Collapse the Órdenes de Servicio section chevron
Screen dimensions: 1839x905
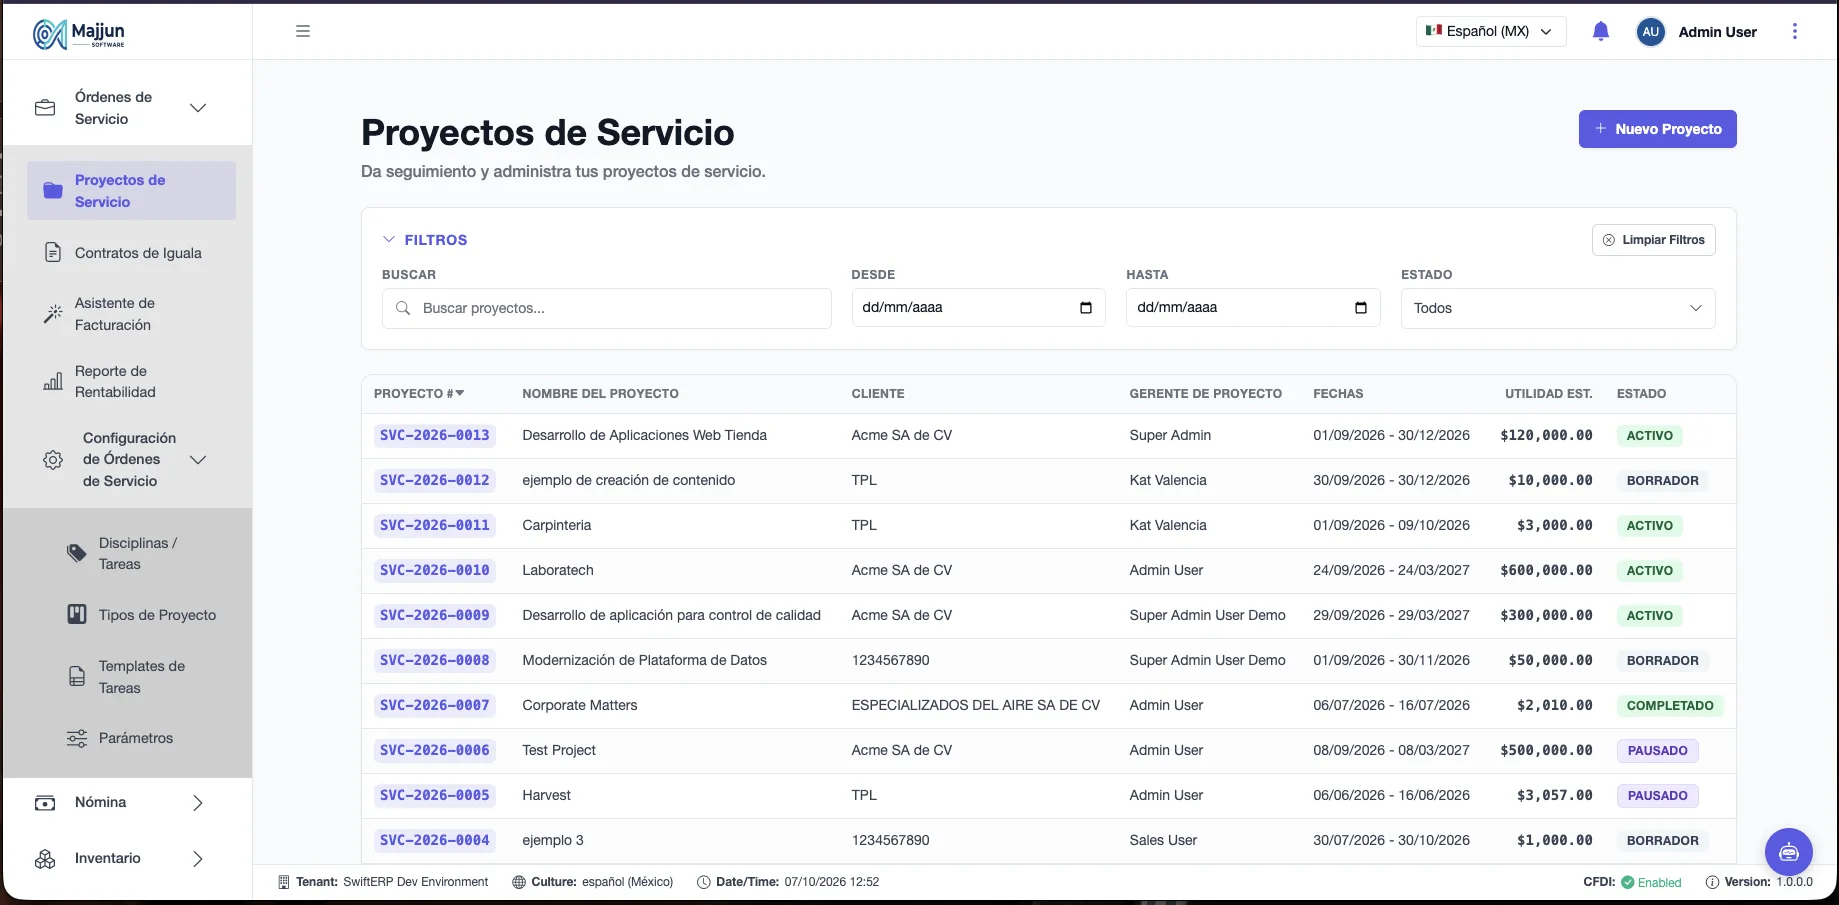pos(198,108)
